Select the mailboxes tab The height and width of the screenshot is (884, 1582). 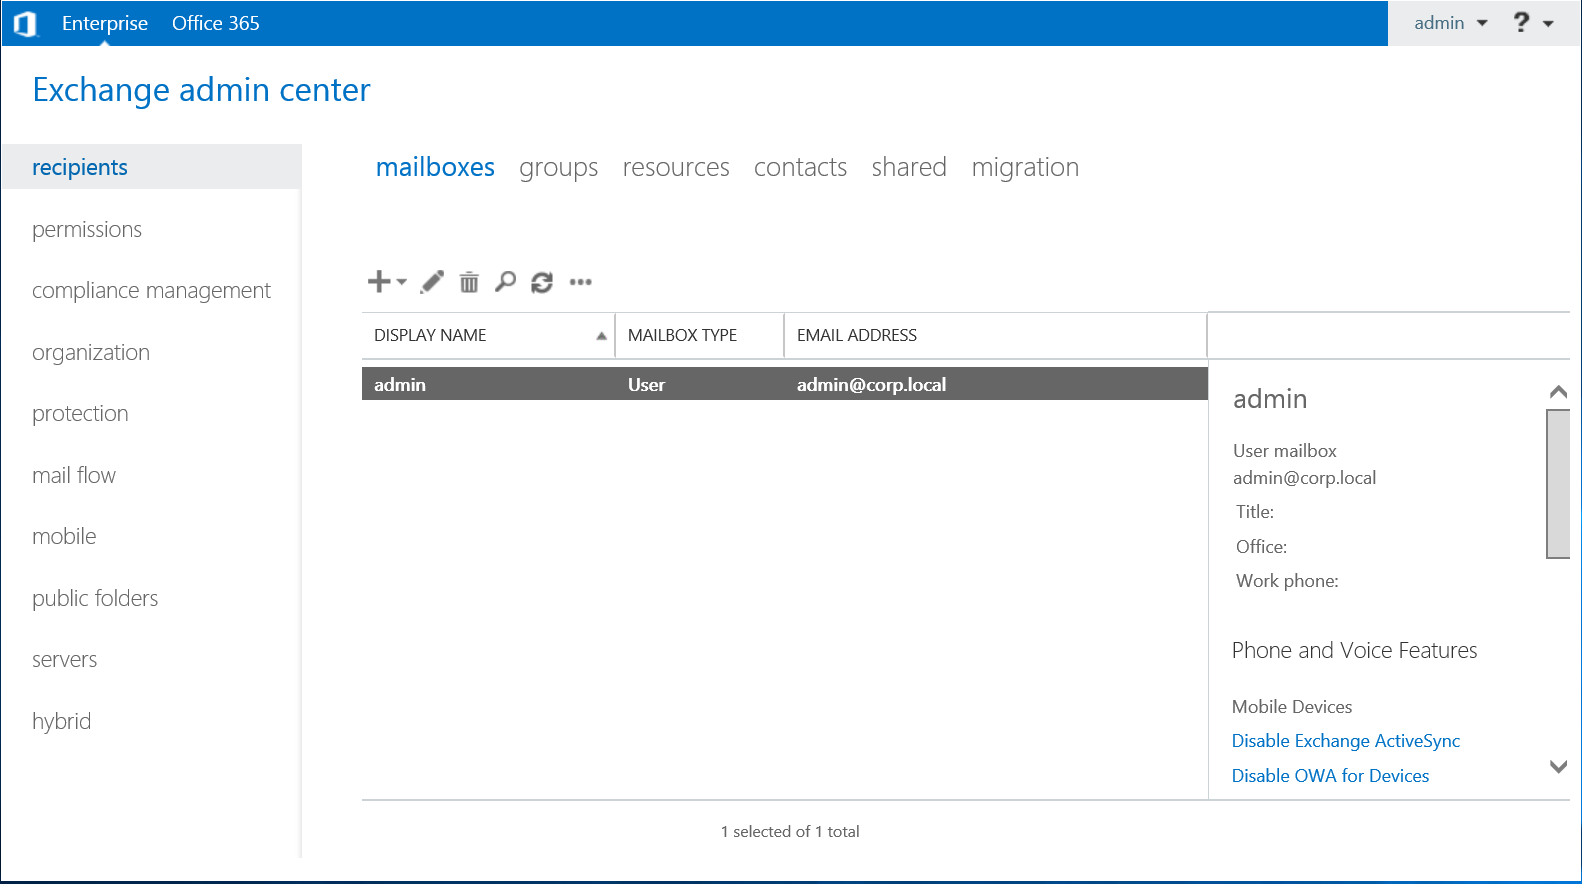tap(435, 167)
